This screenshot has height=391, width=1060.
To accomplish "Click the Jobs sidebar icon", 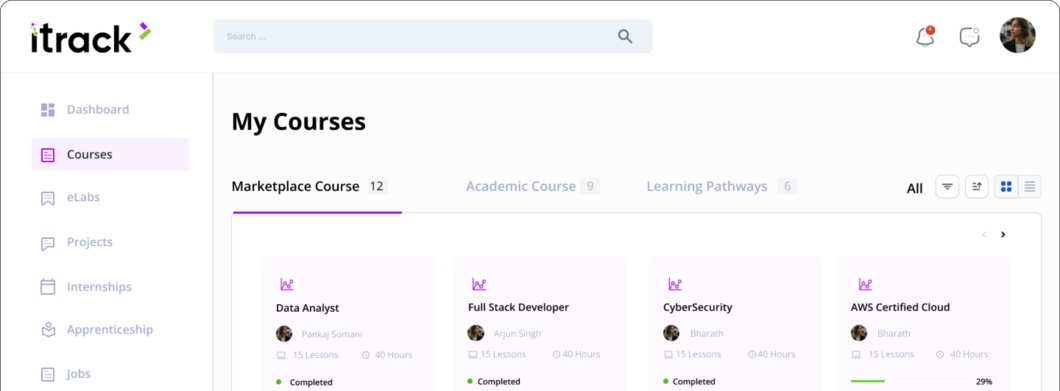I will [47, 373].
